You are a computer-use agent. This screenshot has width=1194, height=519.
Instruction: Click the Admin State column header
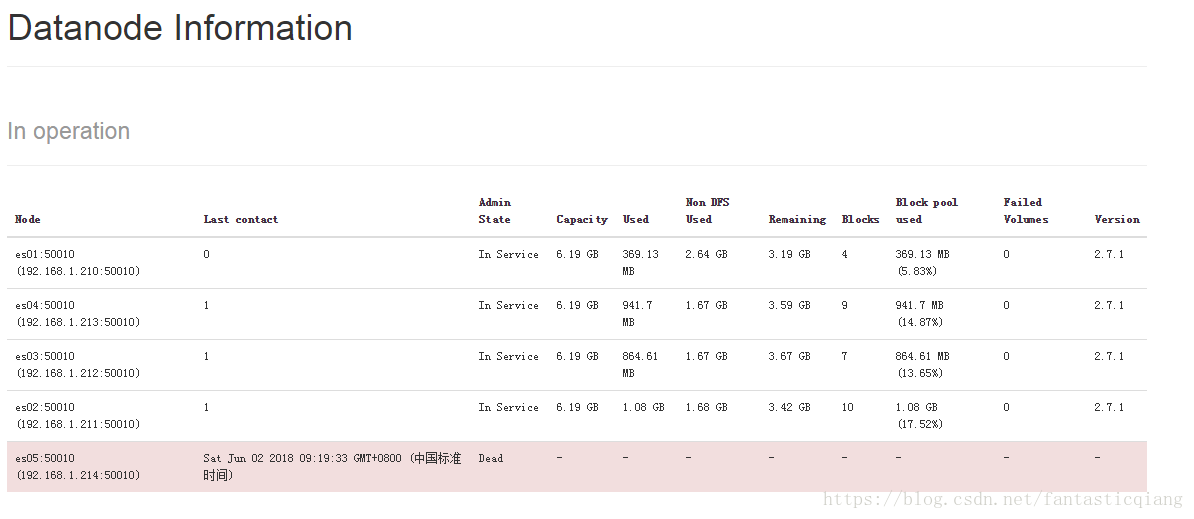(x=495, y=211)
